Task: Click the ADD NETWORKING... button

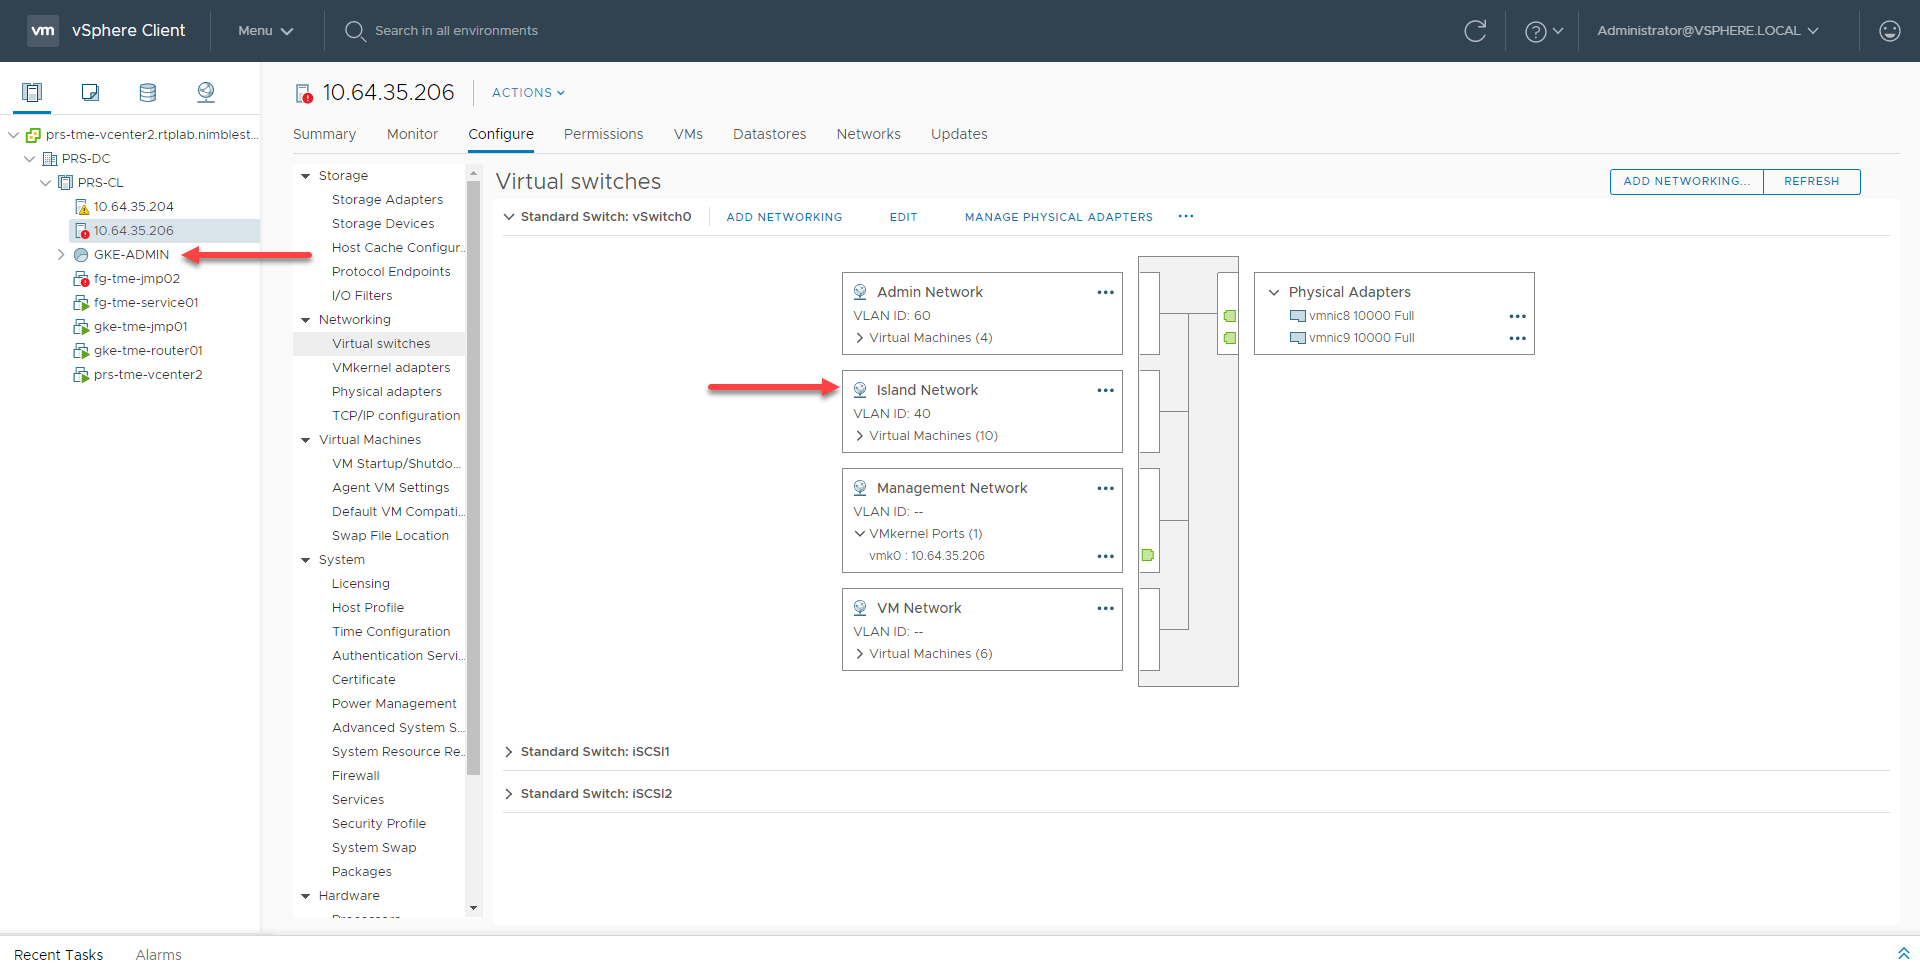Action: click(x=1686, y=182)
